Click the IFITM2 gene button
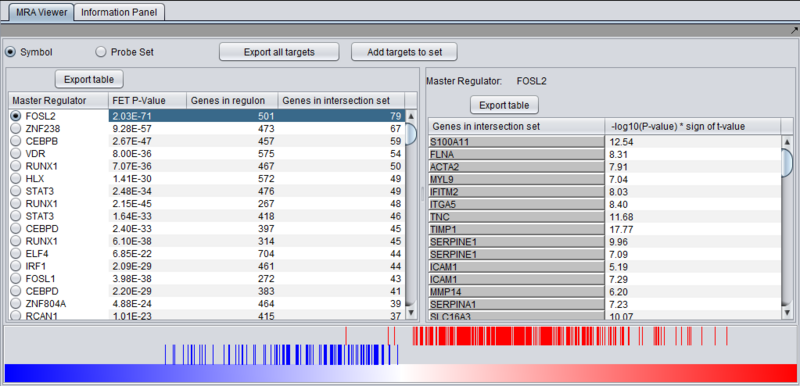The image size is (800, 386). coord(516,192)
